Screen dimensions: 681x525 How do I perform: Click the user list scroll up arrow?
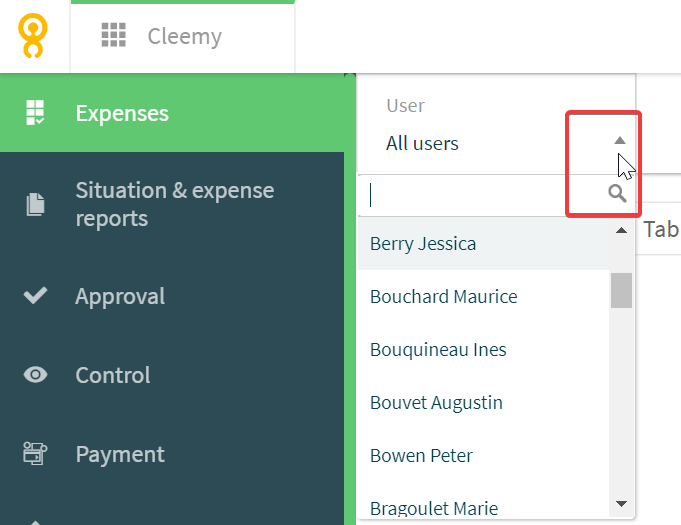click(x=621, y=231)
